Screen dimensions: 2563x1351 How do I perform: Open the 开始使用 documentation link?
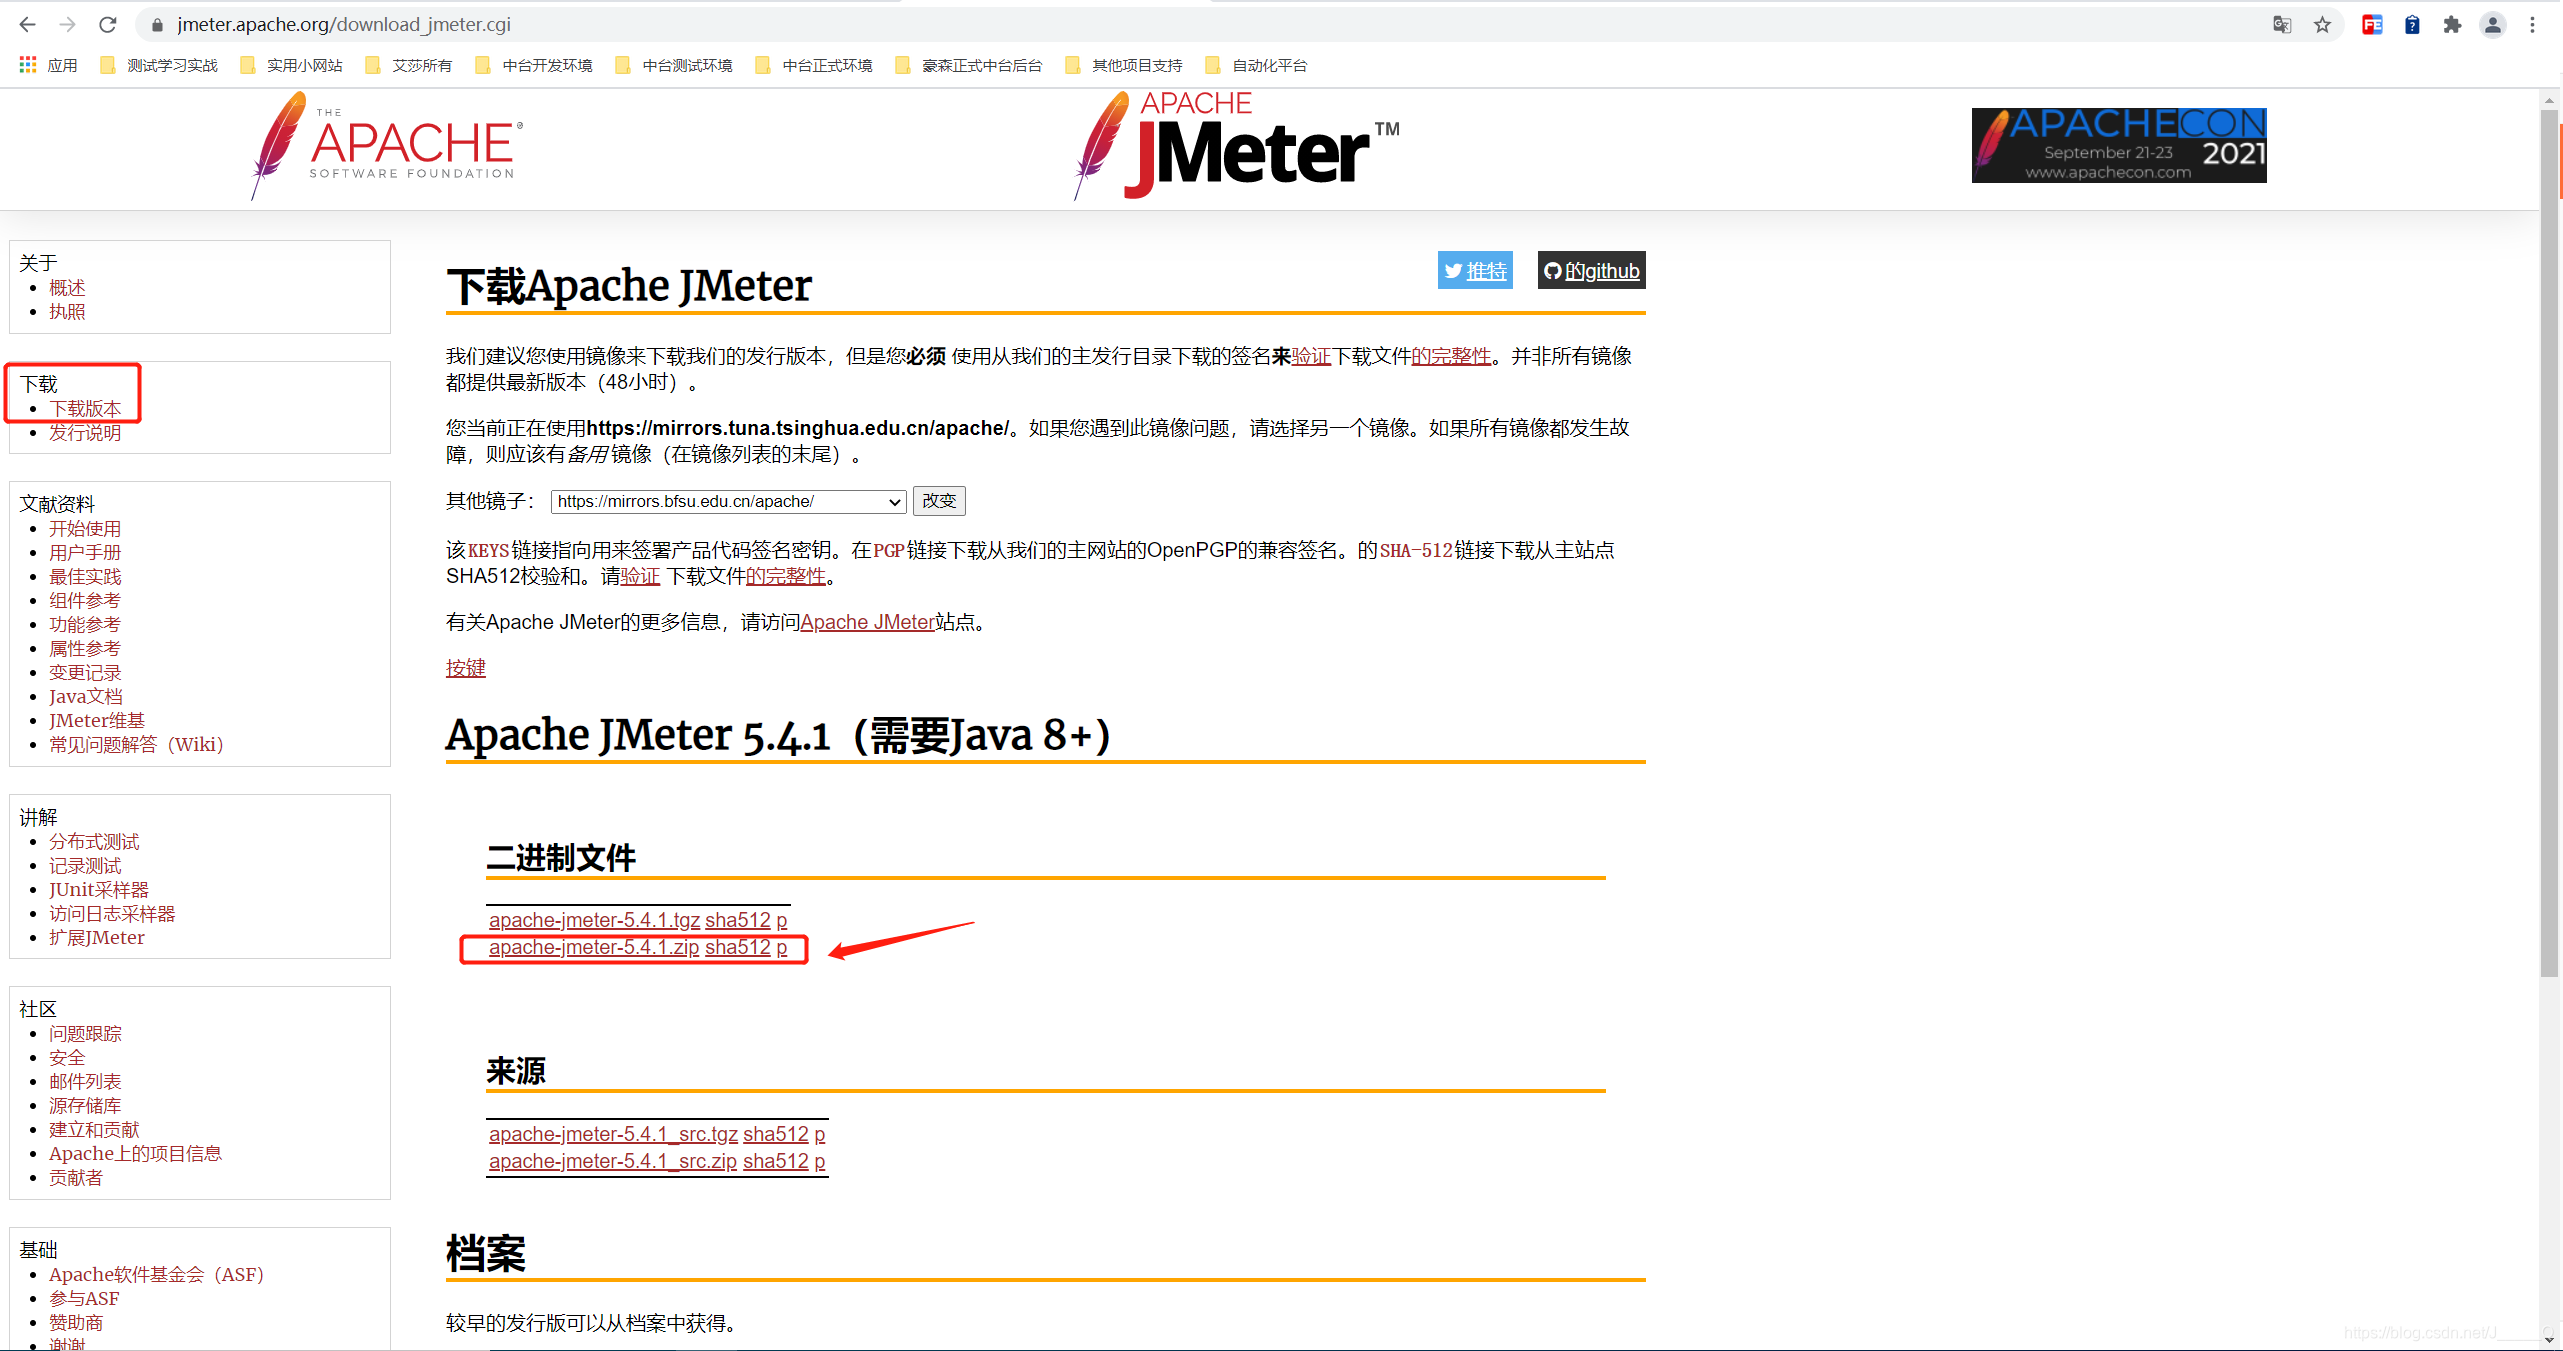pos(85,528)
